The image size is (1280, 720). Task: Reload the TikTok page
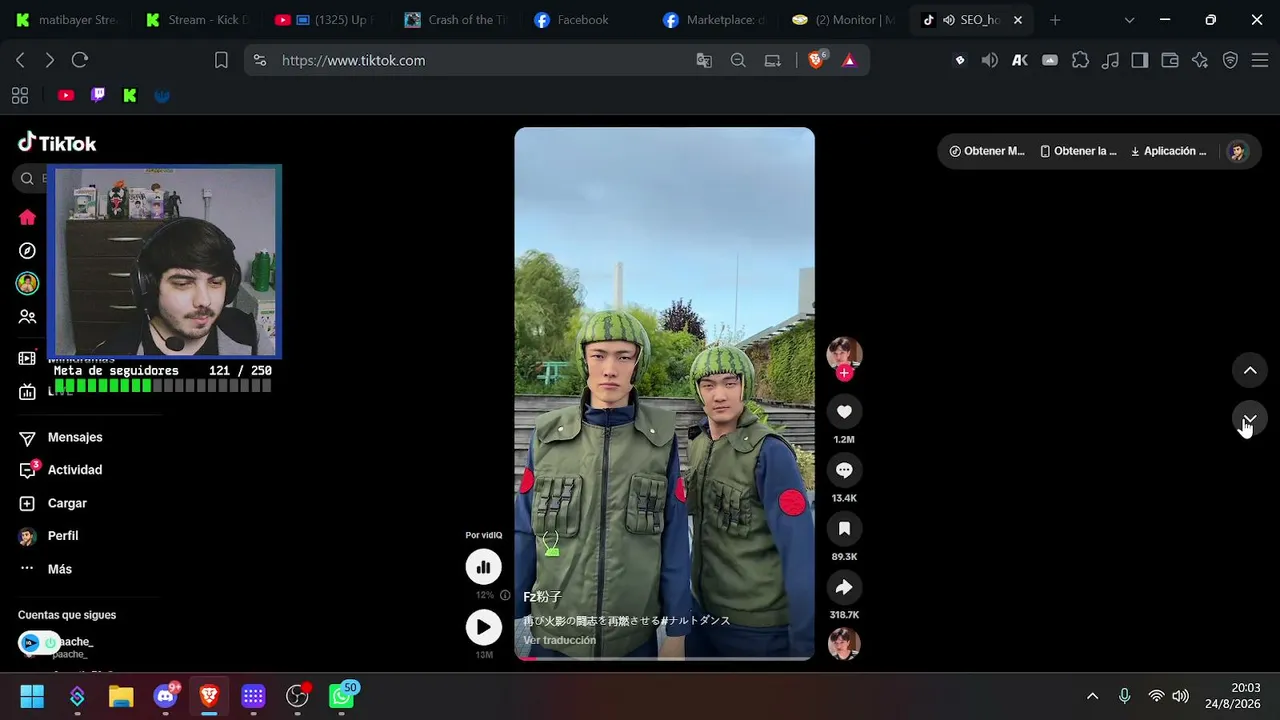pyautogui.click(x=80, y=60)
